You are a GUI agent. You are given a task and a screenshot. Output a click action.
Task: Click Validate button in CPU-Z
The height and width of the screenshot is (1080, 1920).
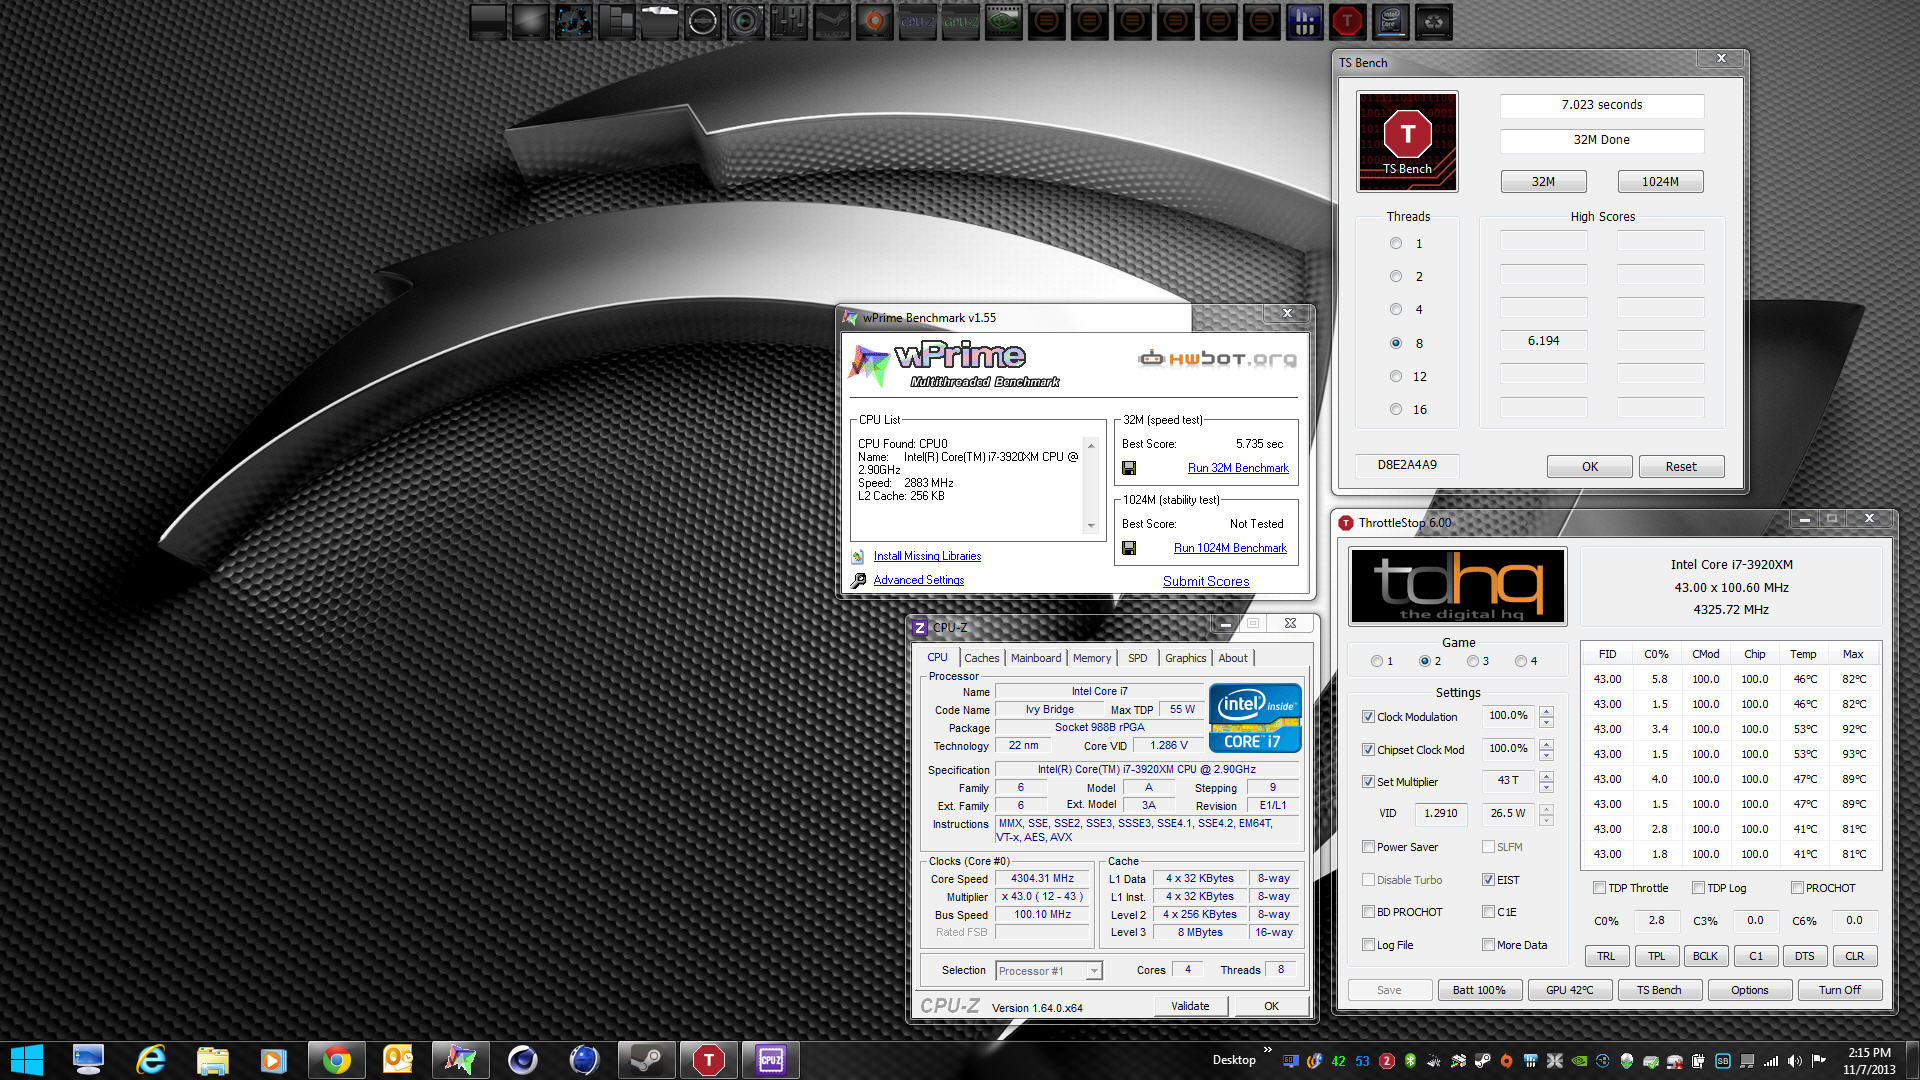[x=1190, y=1006]
